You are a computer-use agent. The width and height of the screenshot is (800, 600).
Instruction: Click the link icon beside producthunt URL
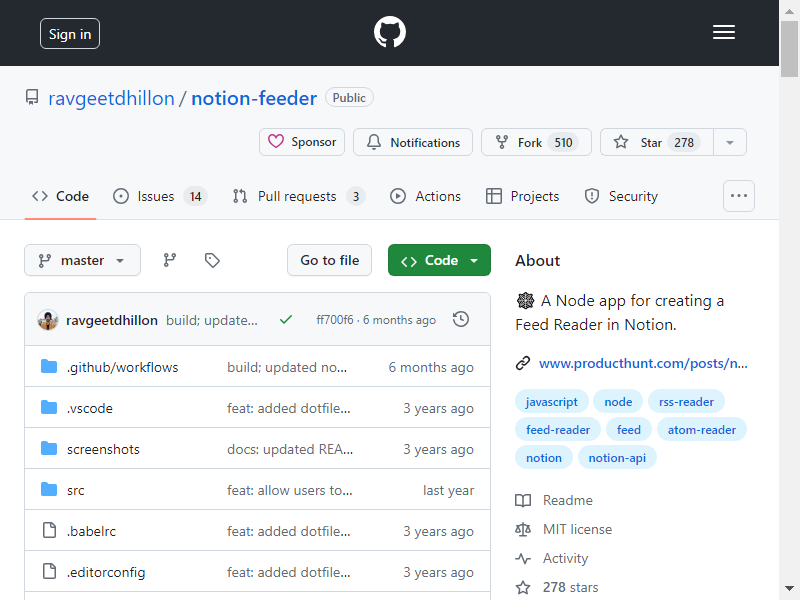[523, 363]
